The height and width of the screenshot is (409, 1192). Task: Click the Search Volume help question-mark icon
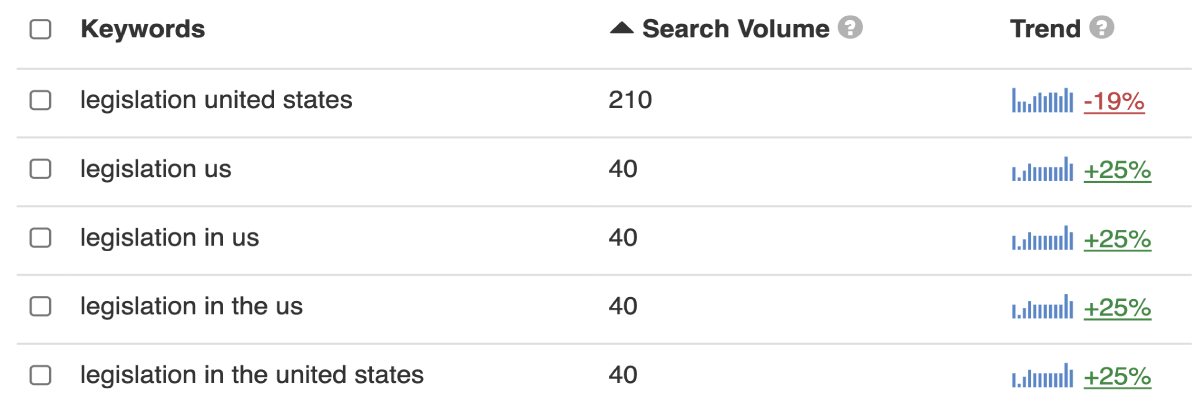coord(850,29)
